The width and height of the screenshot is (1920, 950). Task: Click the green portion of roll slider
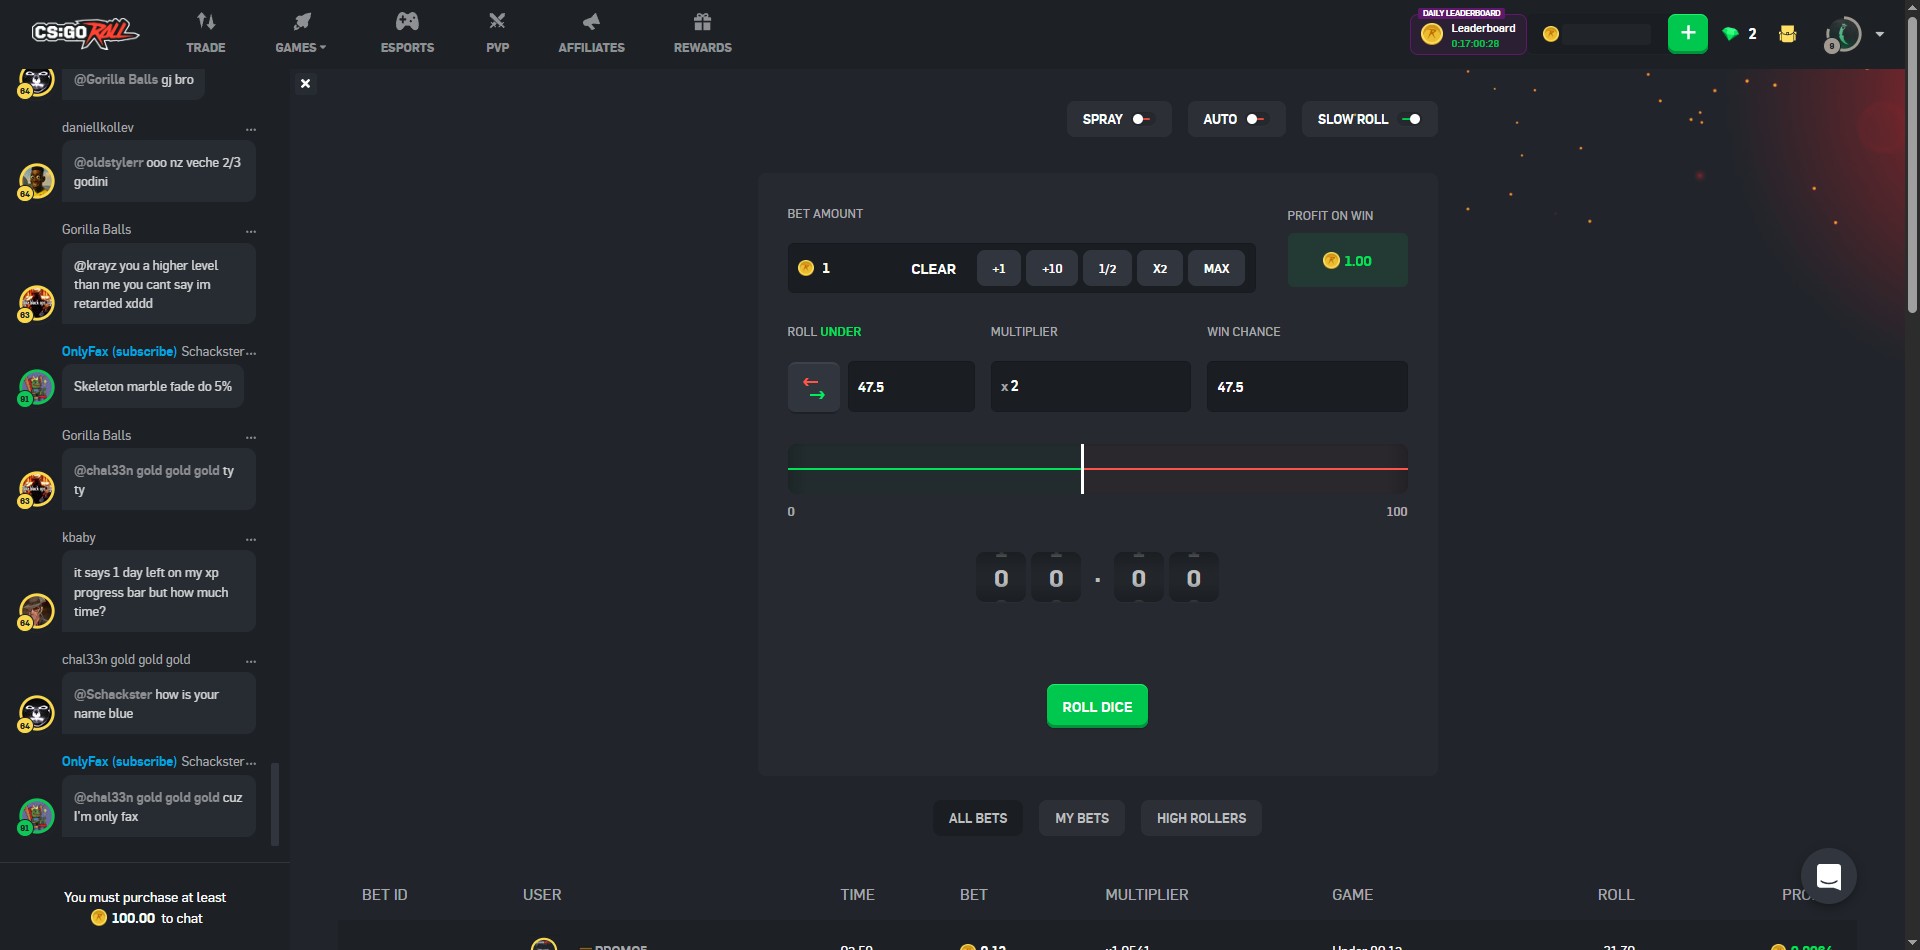click(934, 468)
